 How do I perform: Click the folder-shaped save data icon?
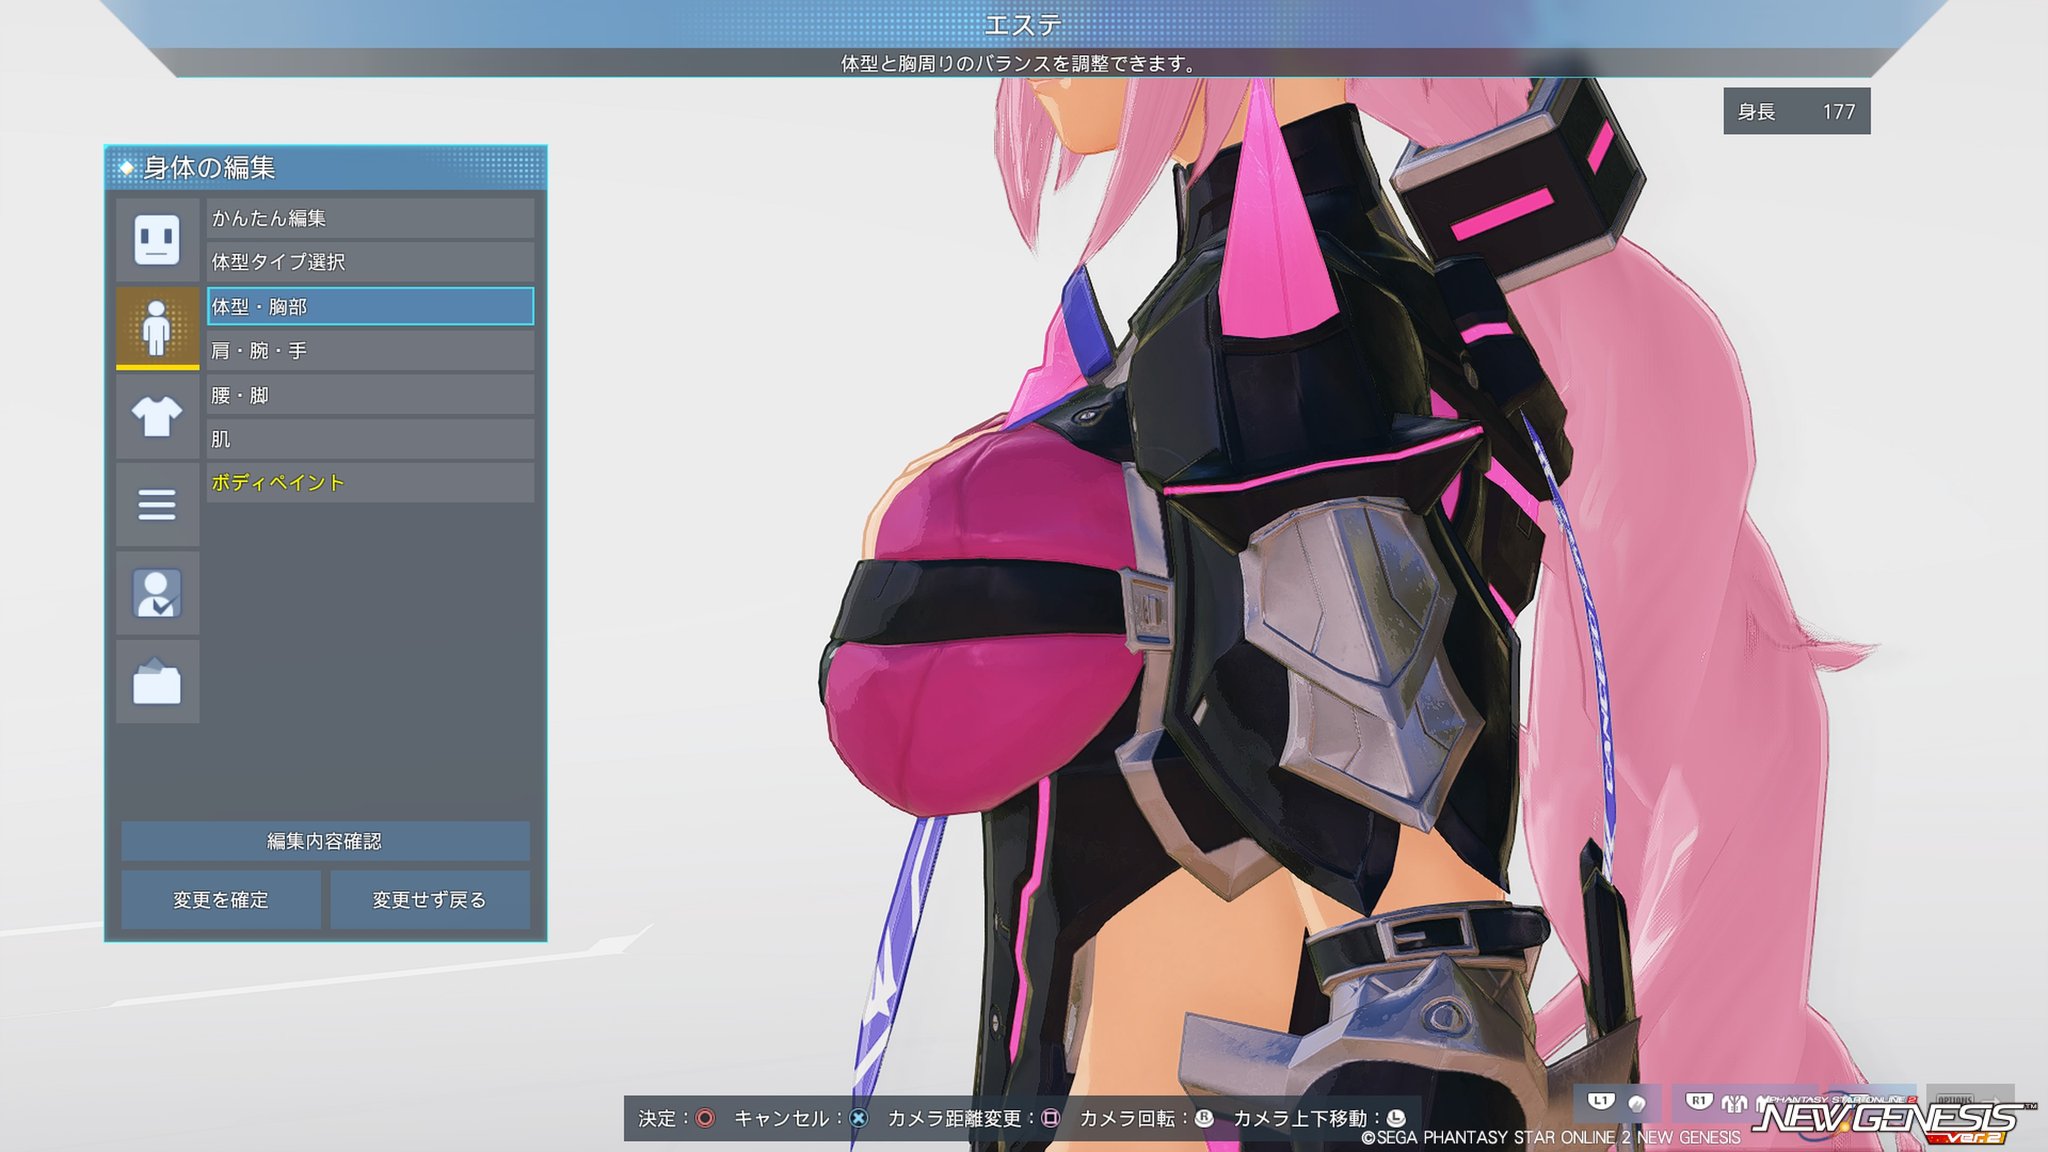[157, 682]
